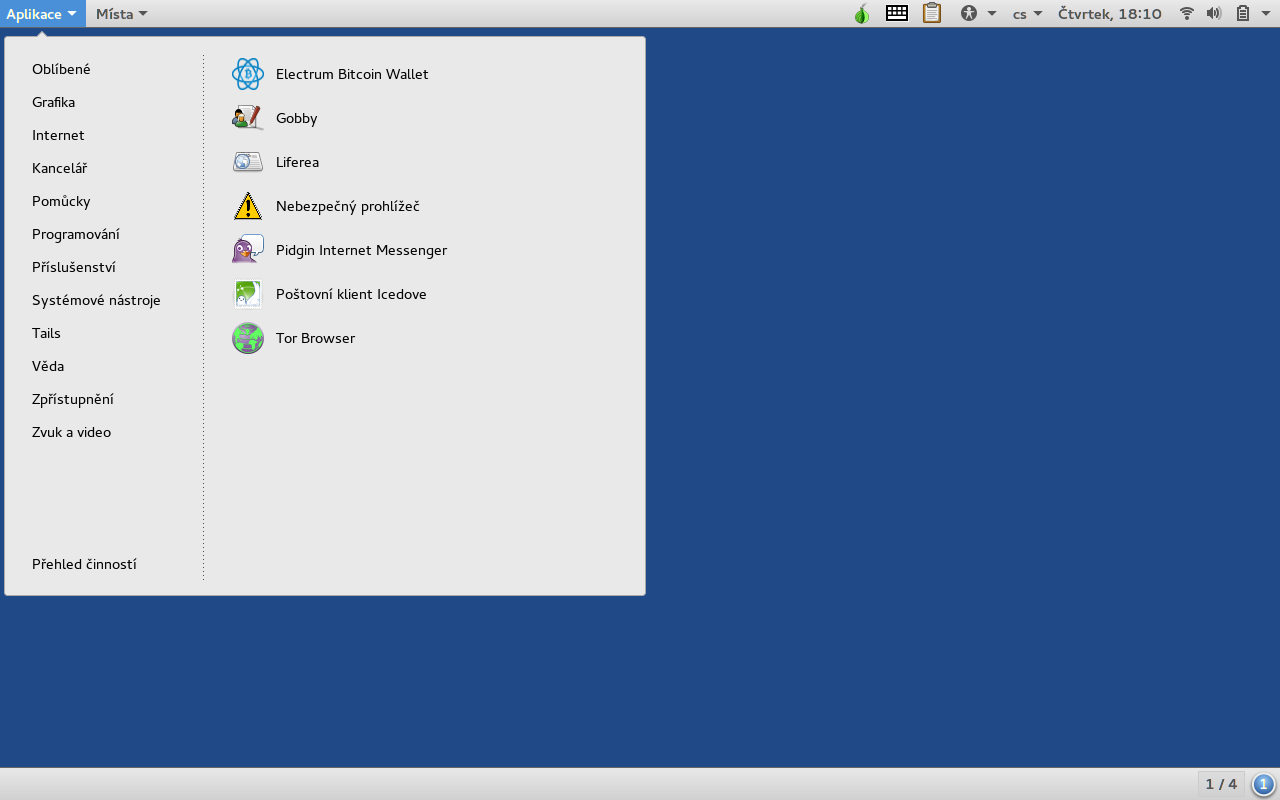Click the 1 / 4 workspace switcher
Screen dimensions: 1280x800
pyautogui.click(x=1221, y=784)
